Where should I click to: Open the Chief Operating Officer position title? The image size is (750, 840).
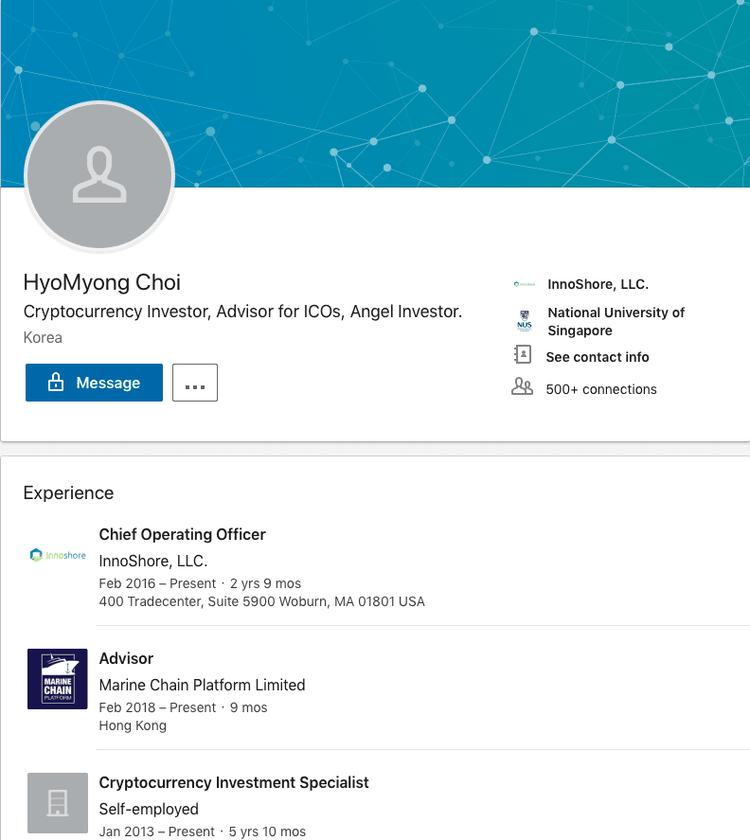(x=182, y=534)
